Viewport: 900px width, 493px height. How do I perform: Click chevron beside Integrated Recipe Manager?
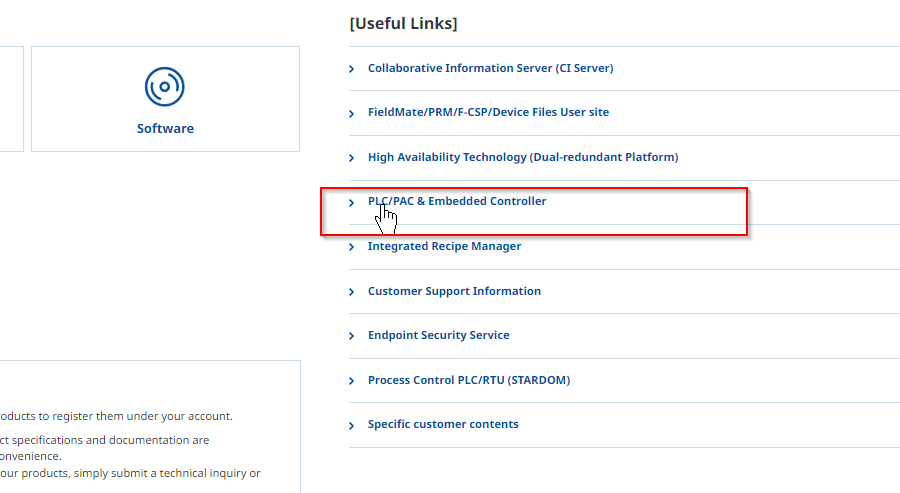(352, 247)
